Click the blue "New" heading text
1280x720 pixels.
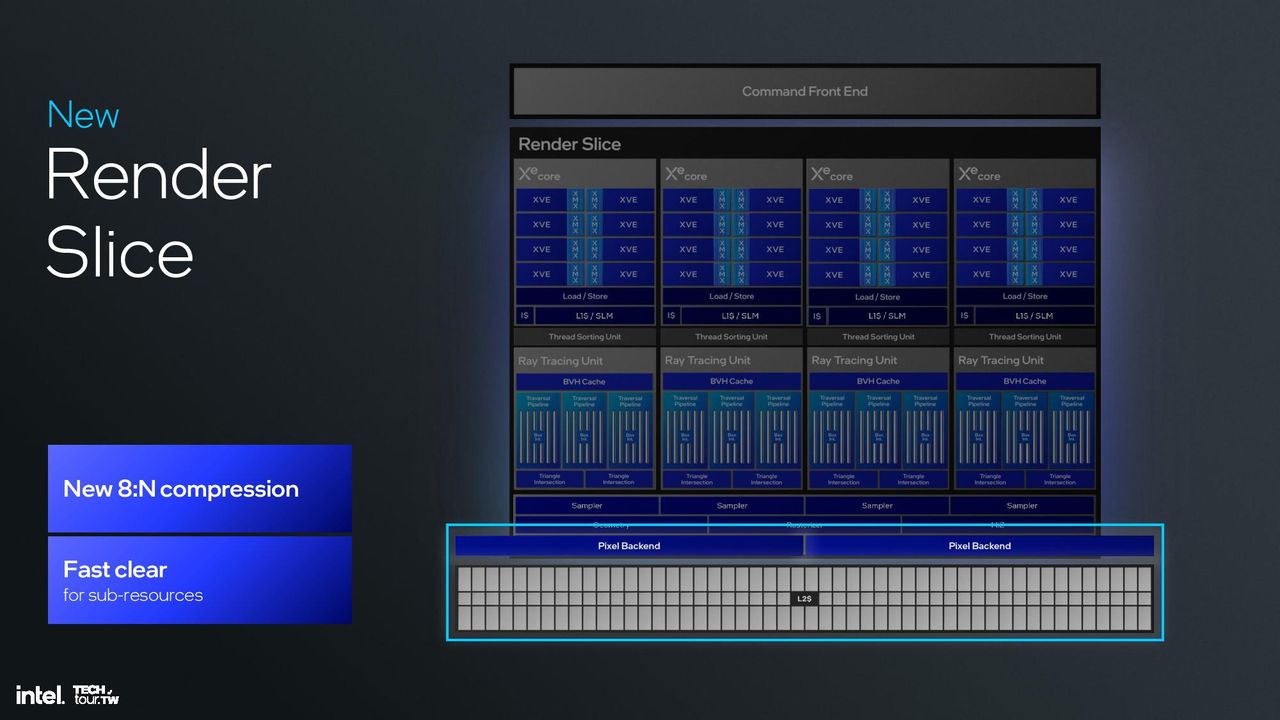(83, 115)
